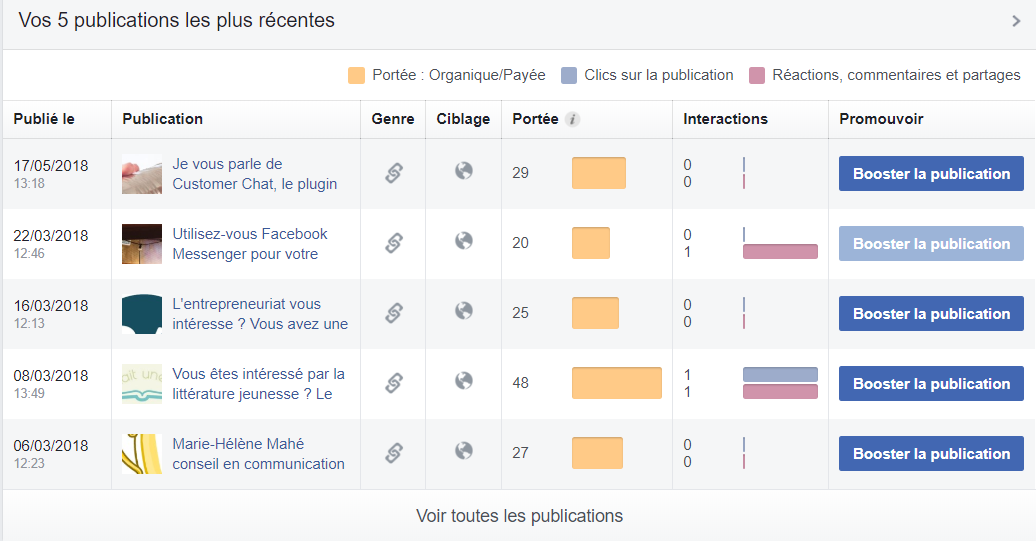Image resolution: width=1036 pixels, height=541 pixels.
Task: Click the globe targeting icon for 22/03/2018 post
Action: pos(464,241)
